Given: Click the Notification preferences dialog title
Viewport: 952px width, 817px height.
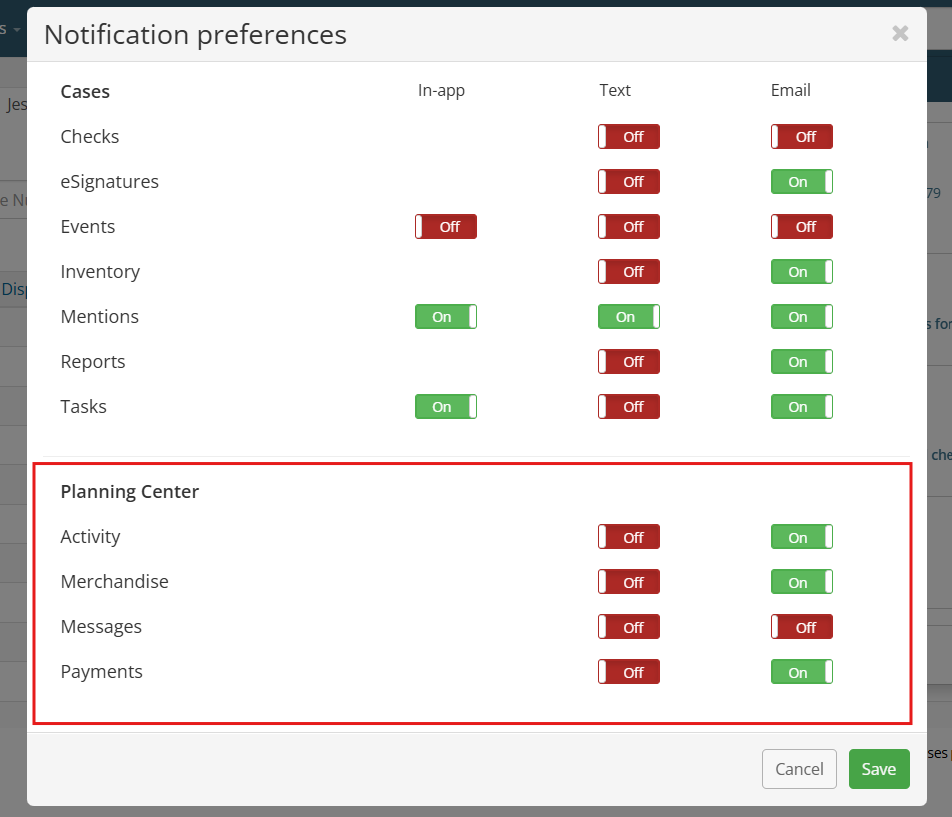Looking at the screenshot, I should coord(195,35).
